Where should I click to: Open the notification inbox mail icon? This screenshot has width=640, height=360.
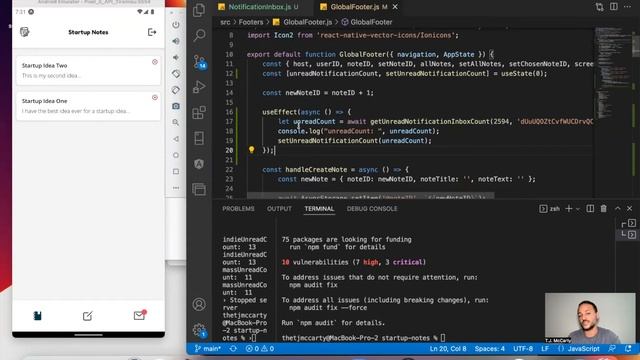point(140,315)
